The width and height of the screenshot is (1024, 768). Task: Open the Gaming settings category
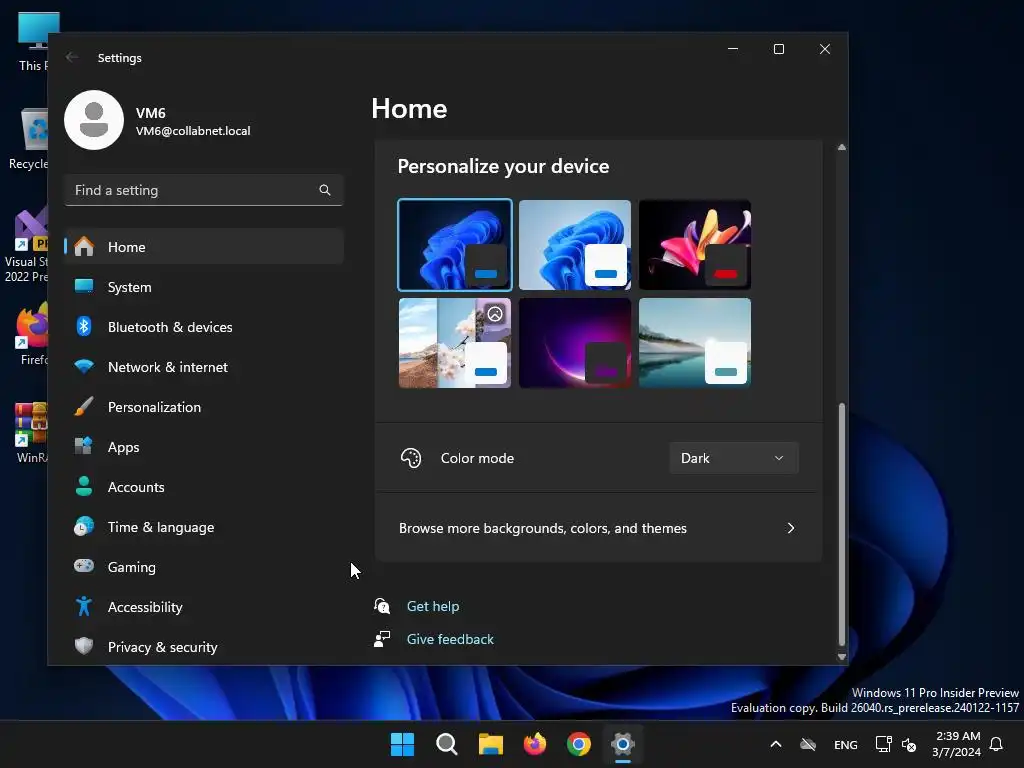204,567
